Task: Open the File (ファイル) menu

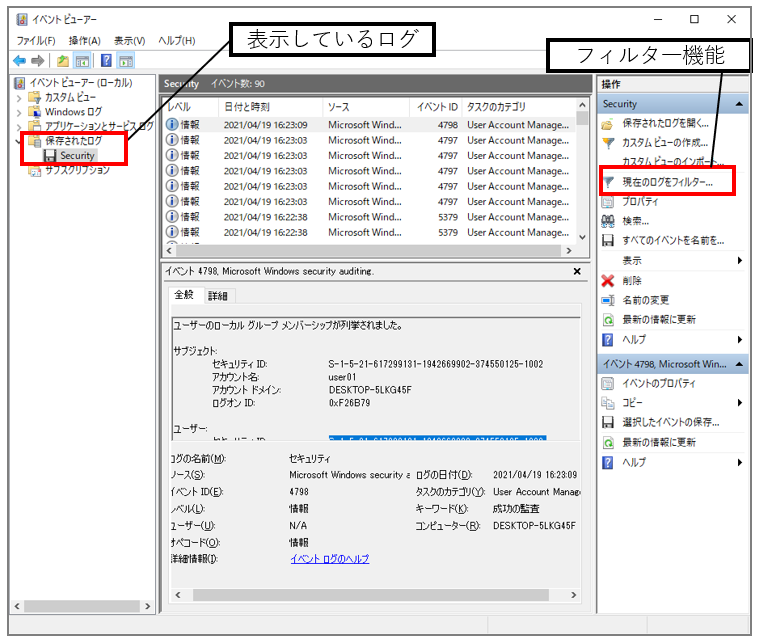Action: (36, 41)
